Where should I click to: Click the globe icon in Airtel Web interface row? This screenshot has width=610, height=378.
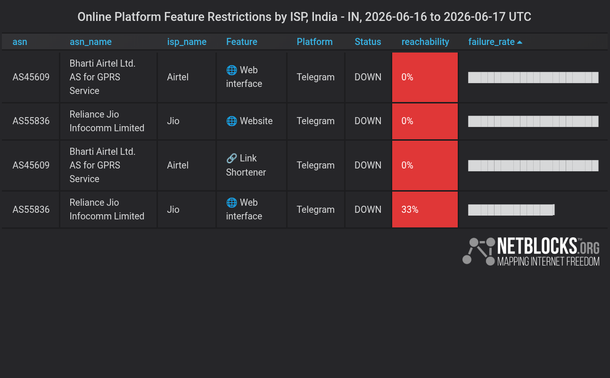click(231, 70)
